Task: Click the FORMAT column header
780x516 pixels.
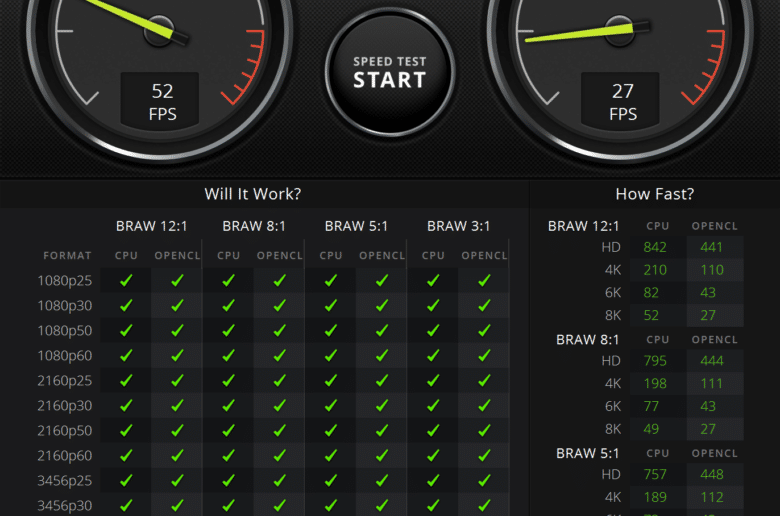Action: point(67,256)
